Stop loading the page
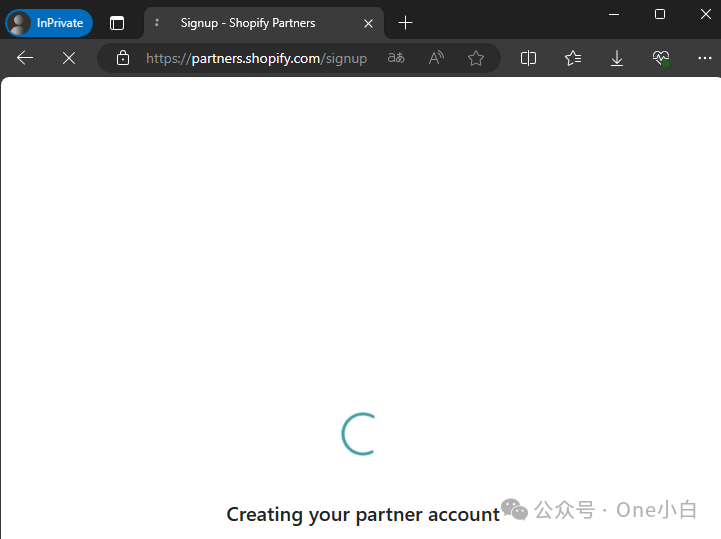 (69, 58)
